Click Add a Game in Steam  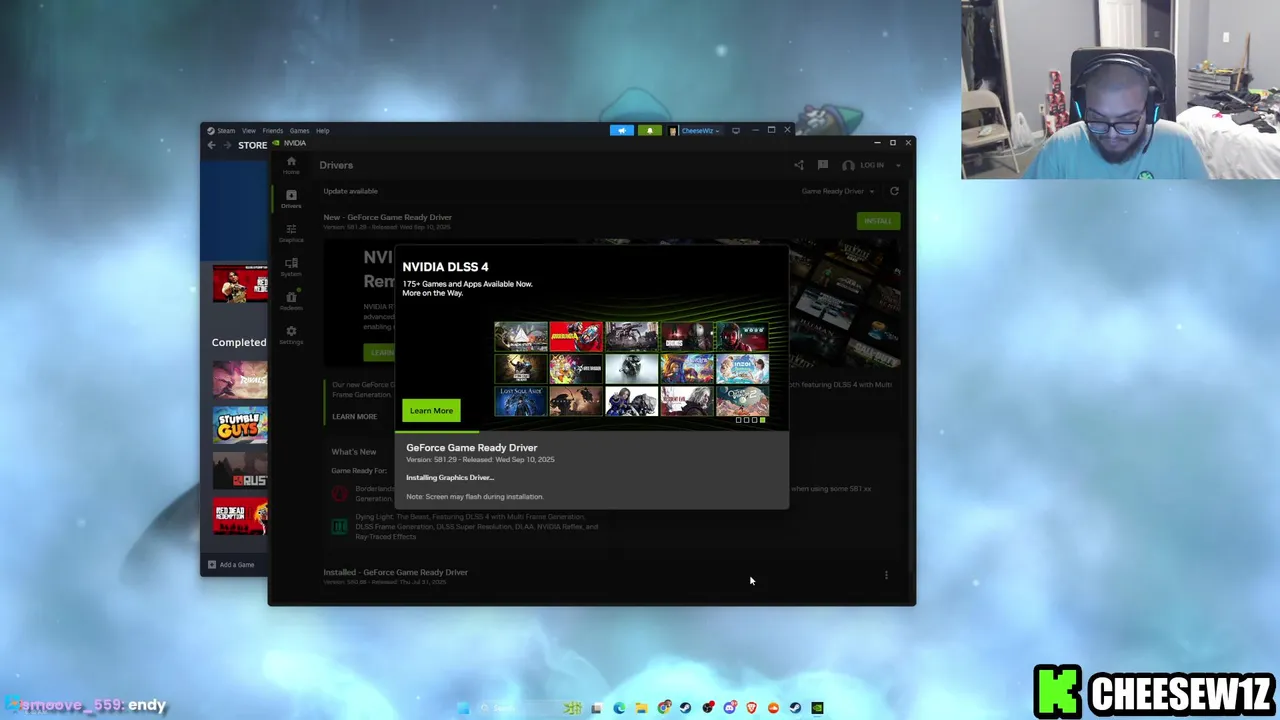231,565
